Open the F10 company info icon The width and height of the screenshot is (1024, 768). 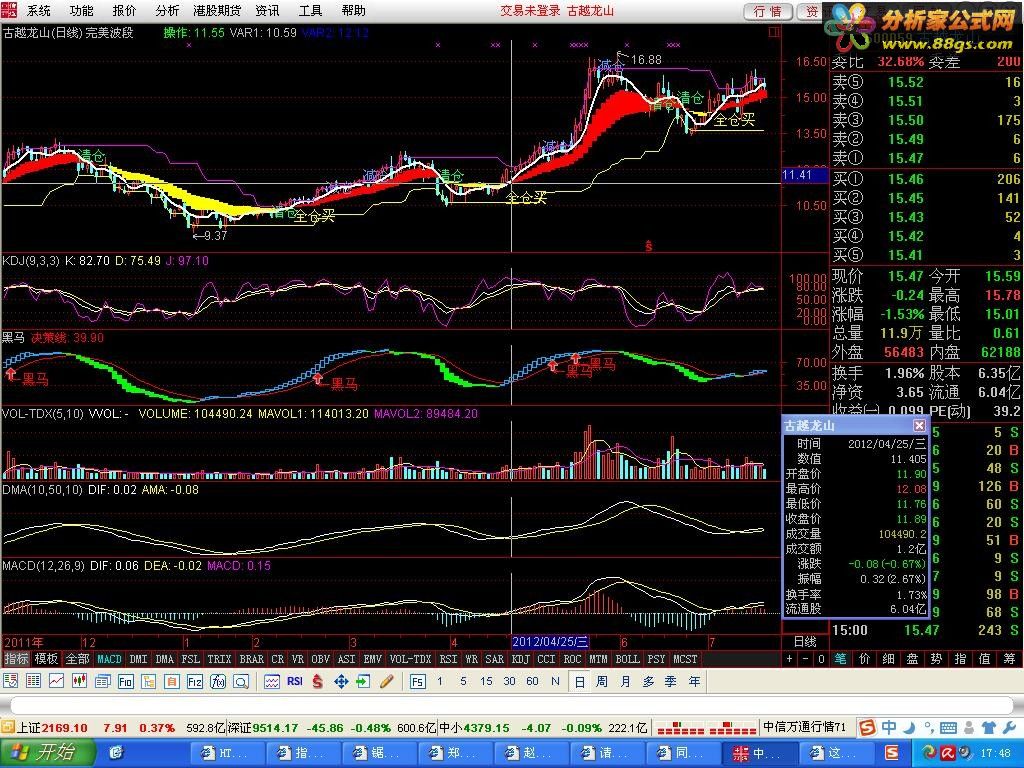pos(125,682)
